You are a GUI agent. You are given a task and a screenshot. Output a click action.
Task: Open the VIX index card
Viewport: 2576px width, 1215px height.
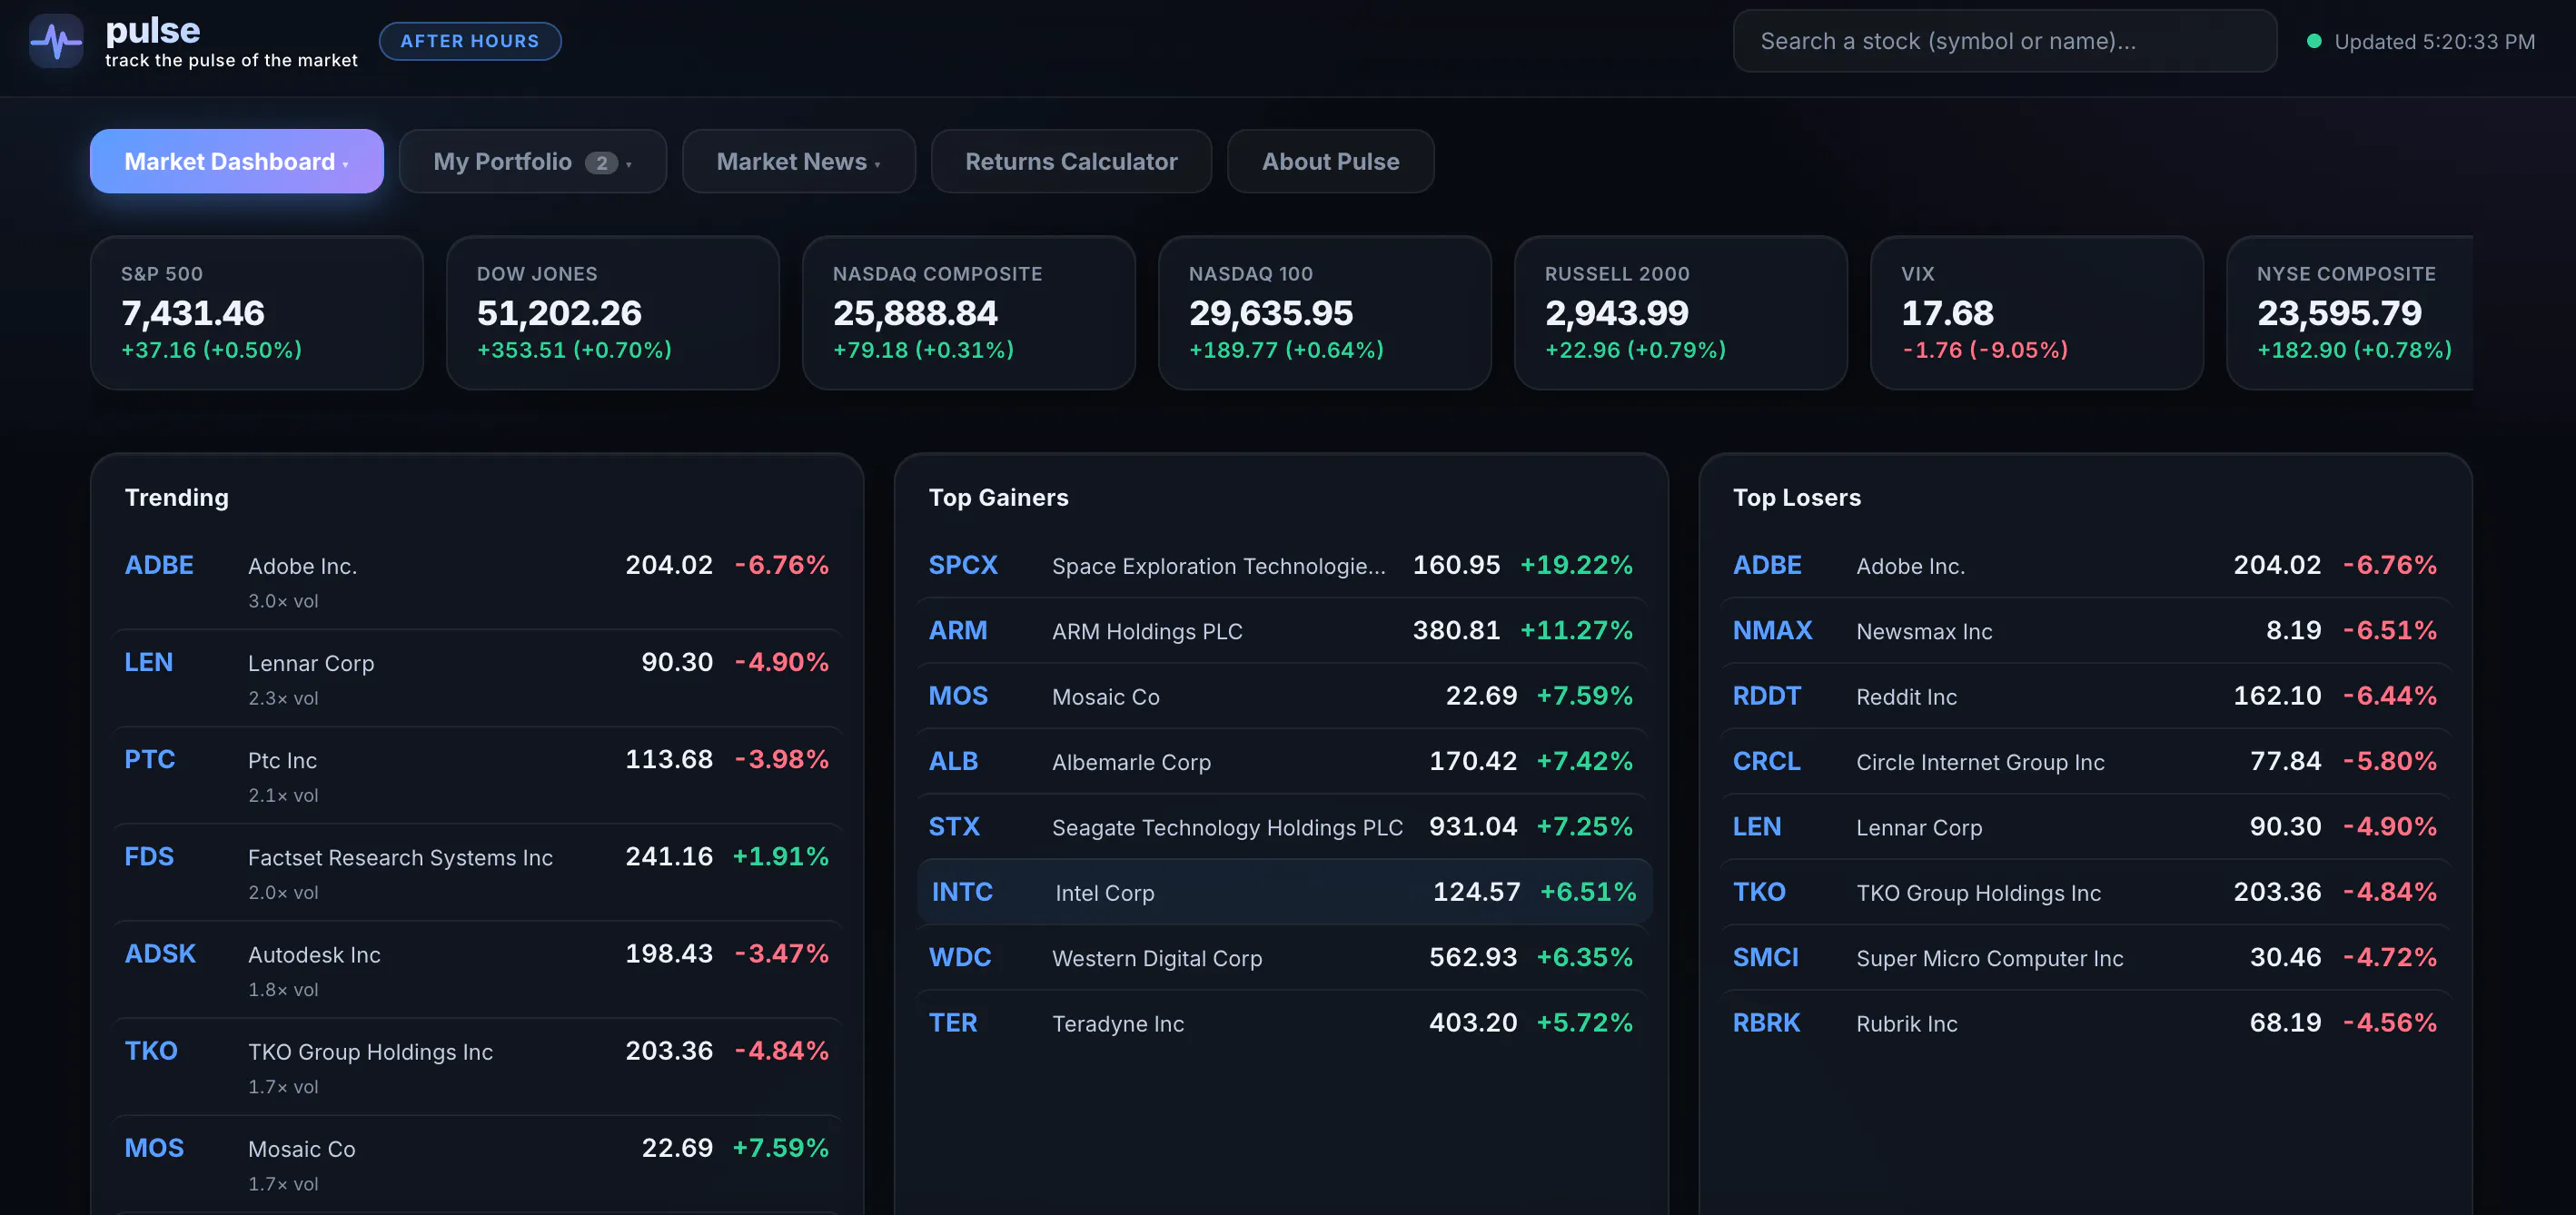point(2037,313)
